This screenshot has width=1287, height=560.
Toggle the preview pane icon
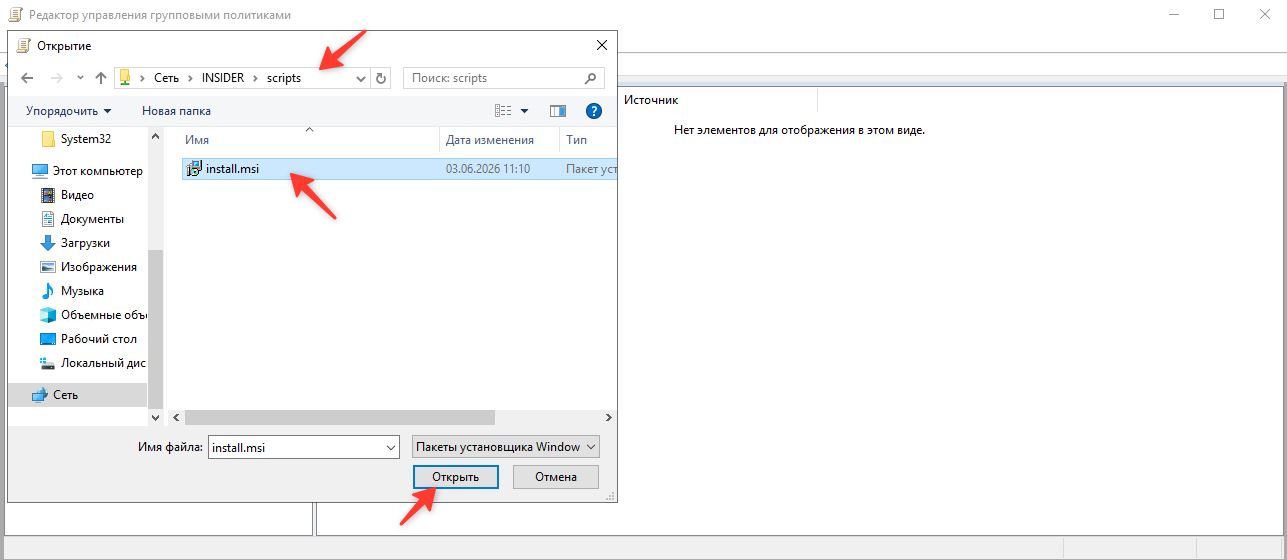(x=558, y=111)
